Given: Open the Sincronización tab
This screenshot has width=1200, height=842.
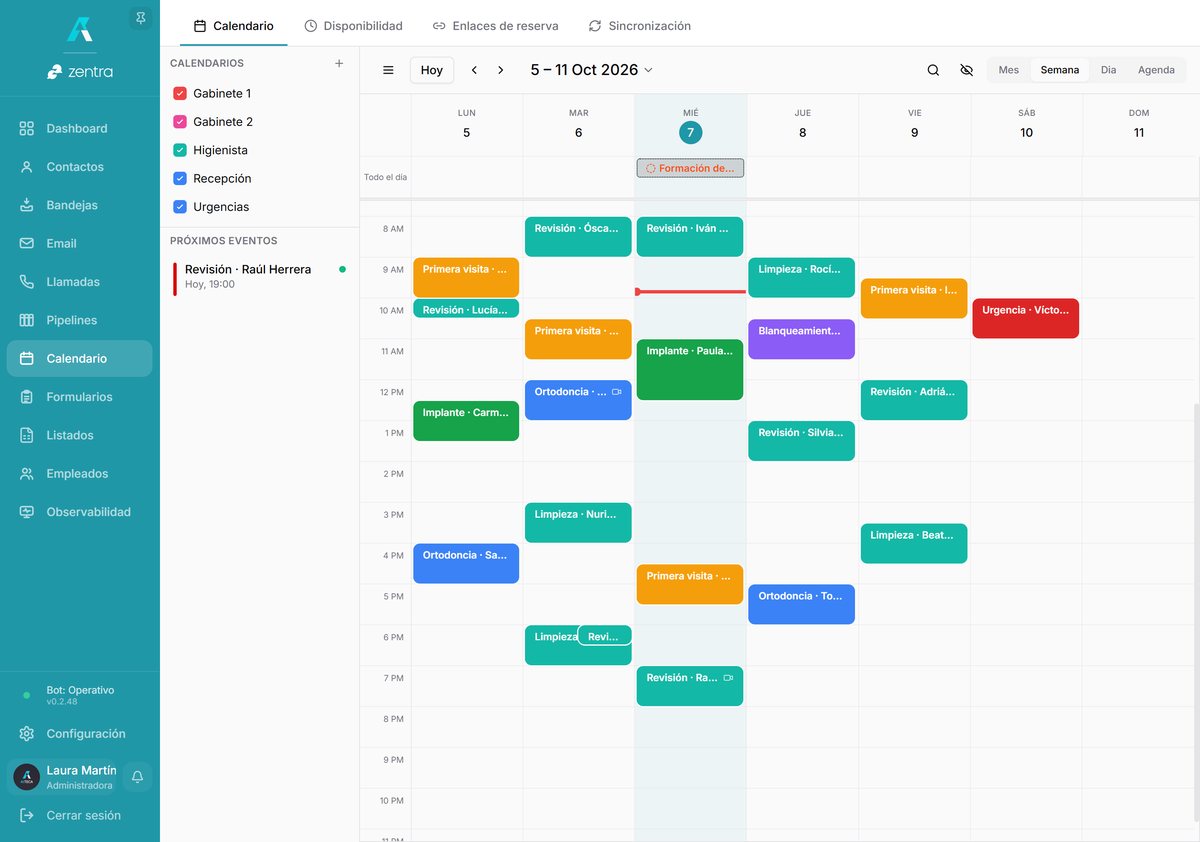Looking at the screenshot, I should tap(639, 26).
